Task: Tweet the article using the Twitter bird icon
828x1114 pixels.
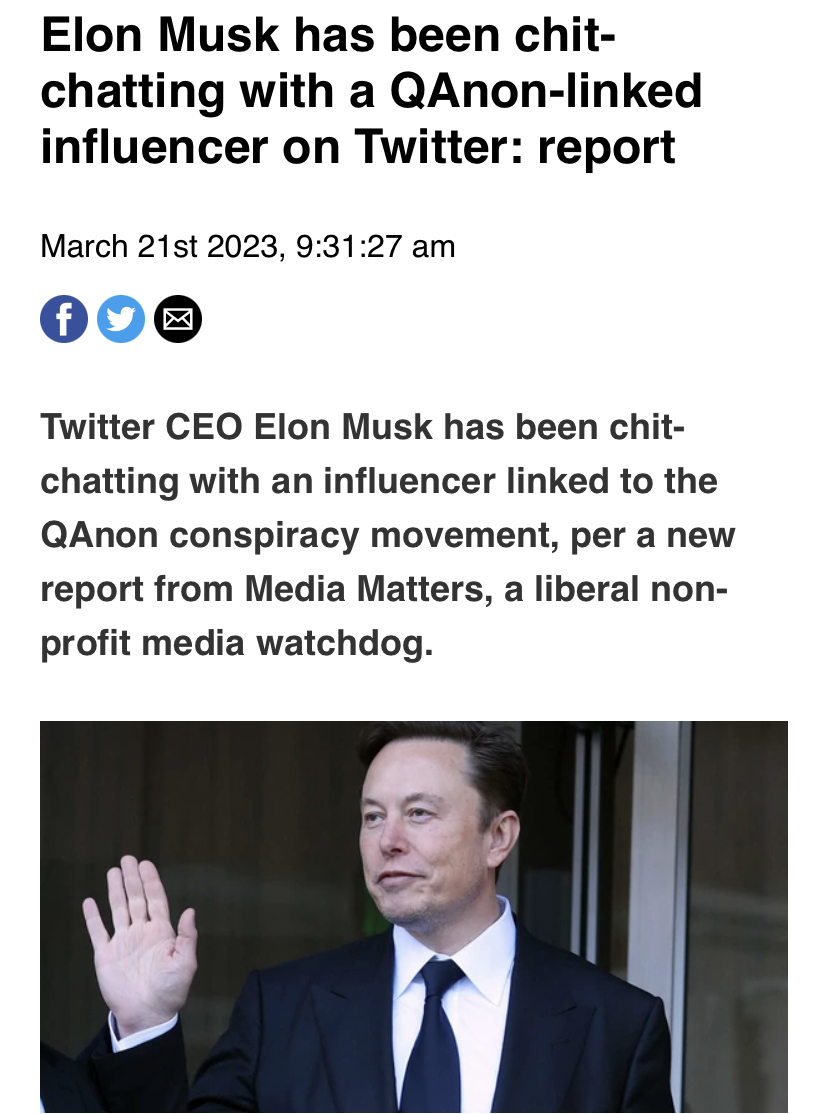Action: point(121,319)
